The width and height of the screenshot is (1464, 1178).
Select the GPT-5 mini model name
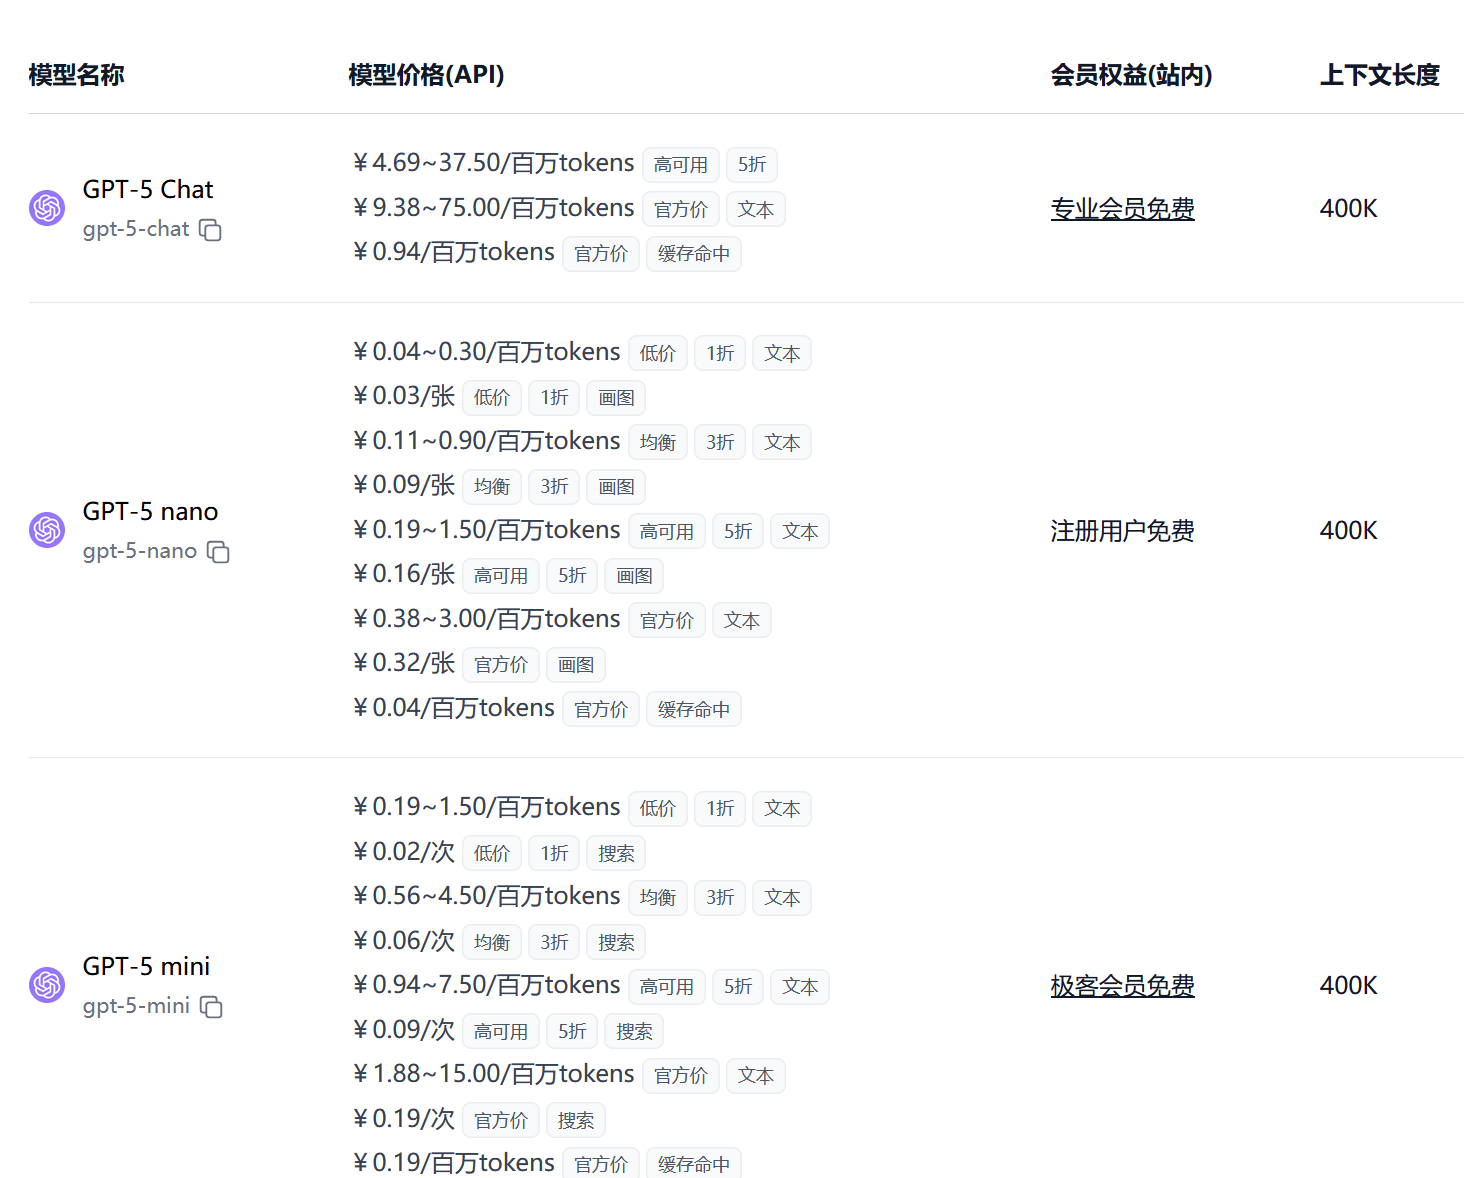(x=146, y=966)
